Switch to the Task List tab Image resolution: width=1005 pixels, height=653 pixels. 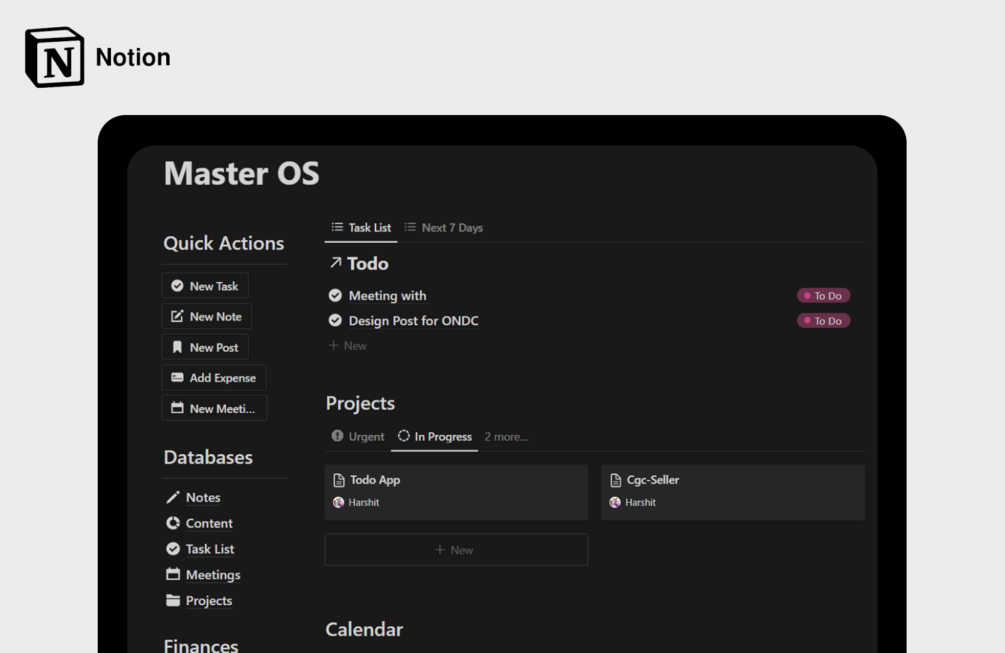360,227
